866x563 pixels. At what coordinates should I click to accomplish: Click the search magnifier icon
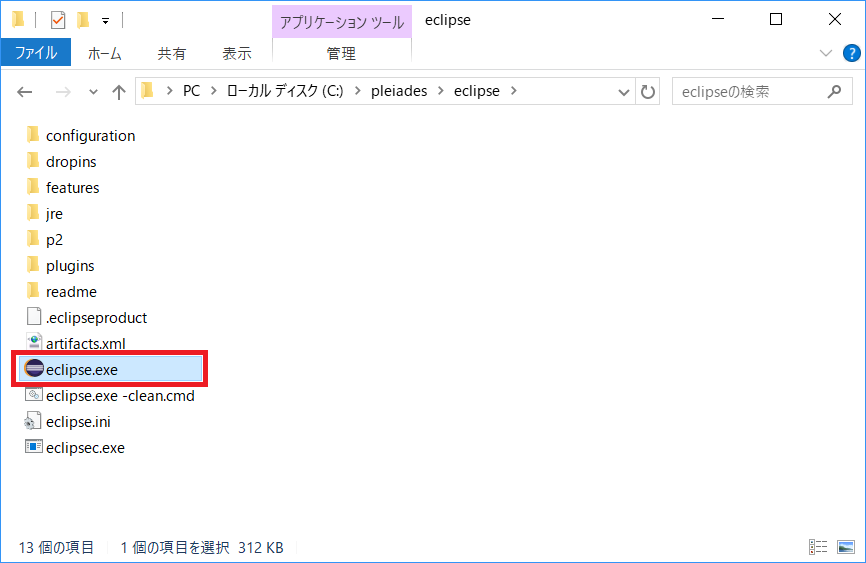[x=835, y=91]
